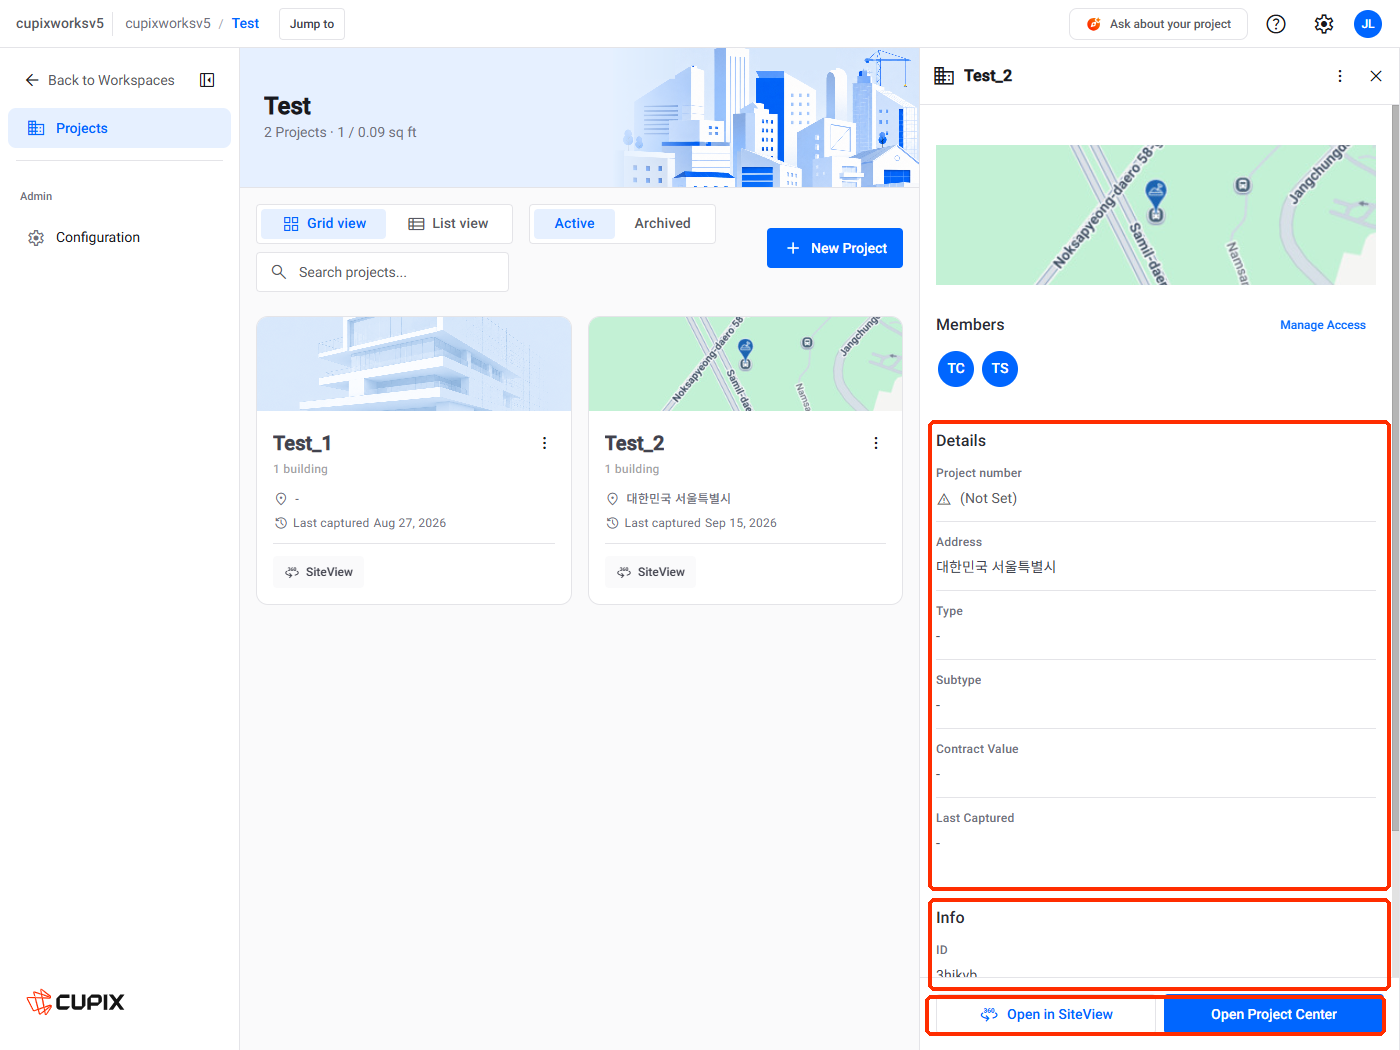The image size is (1400, 1050).
Task: Open the help question mark icon
Action: click(x=1276, y=24)
